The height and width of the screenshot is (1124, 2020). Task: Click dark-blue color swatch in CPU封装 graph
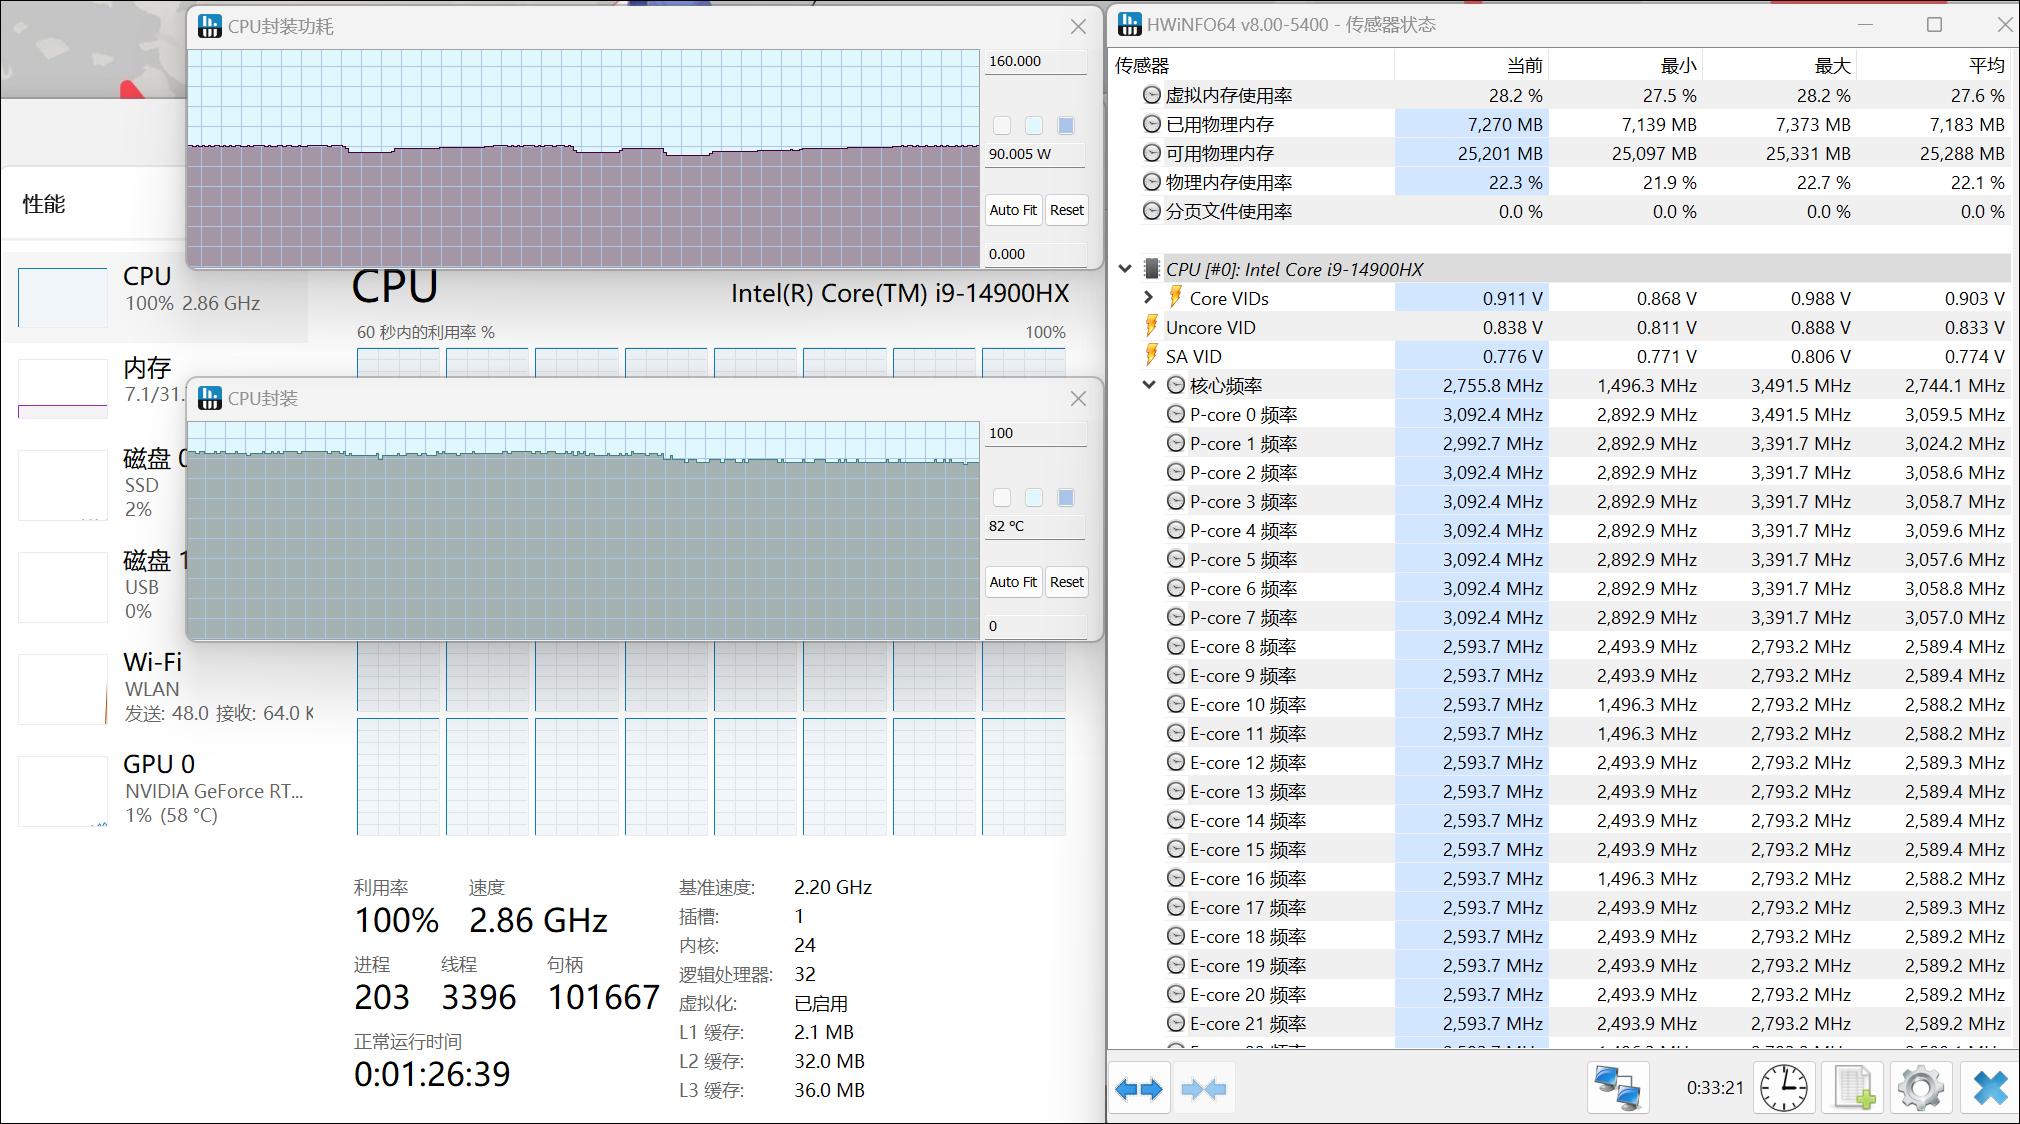[x=1066, y=498]
